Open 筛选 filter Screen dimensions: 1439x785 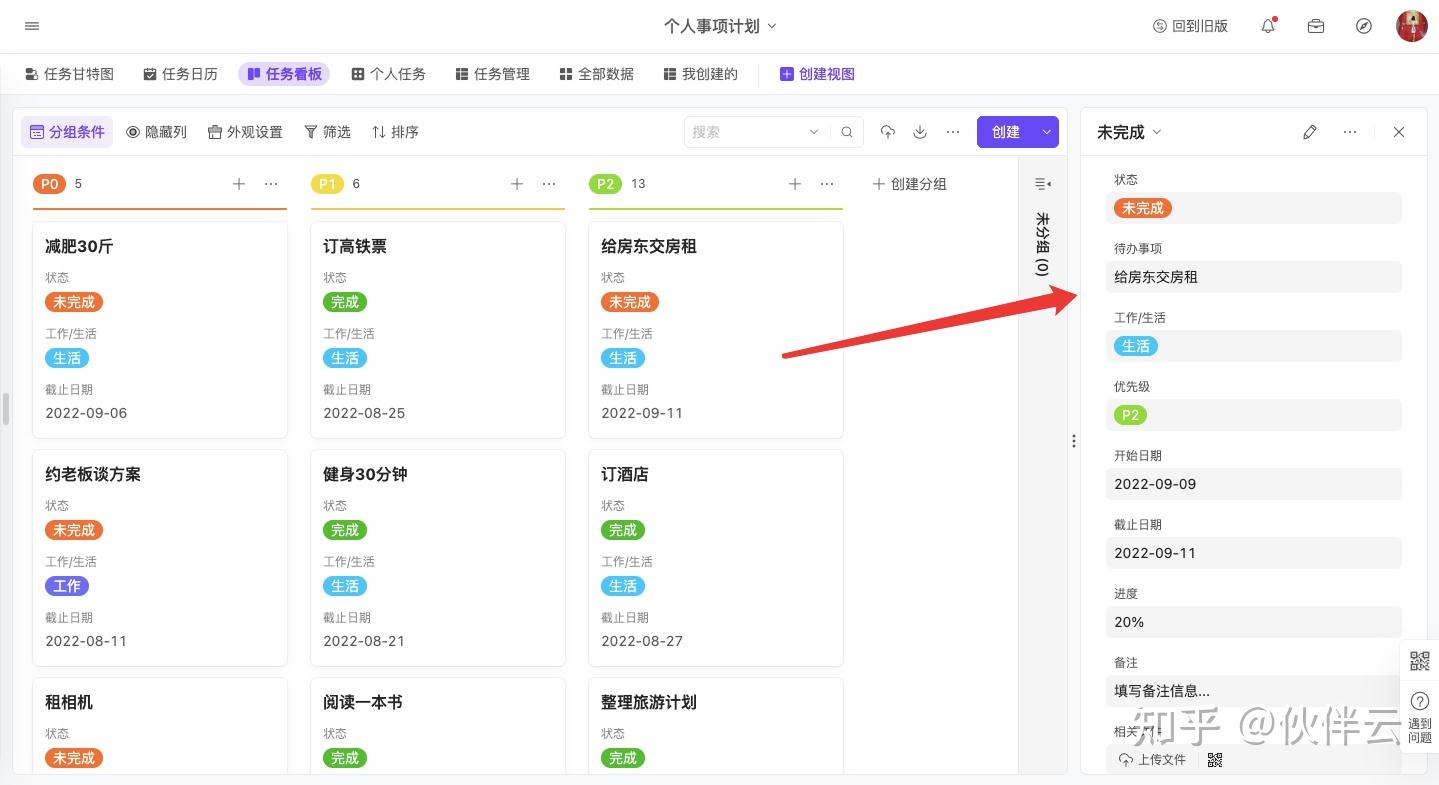point(327,132)
